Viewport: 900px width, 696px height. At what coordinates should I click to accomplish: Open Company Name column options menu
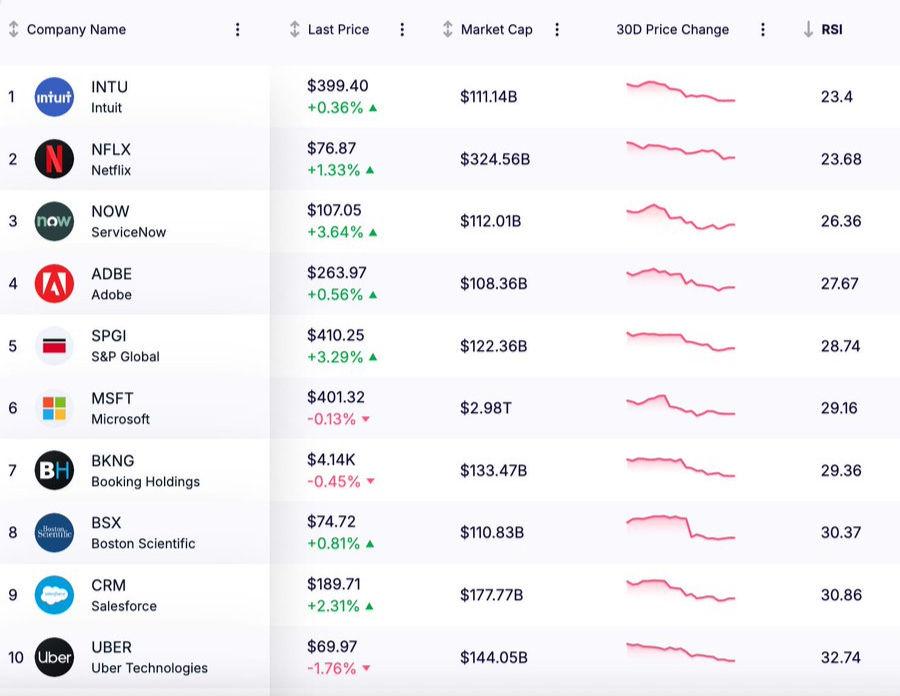[238, 29]
